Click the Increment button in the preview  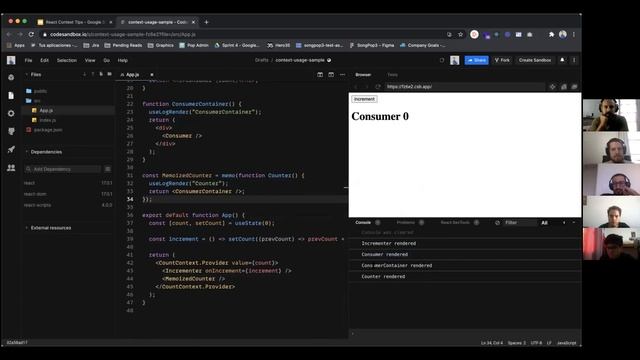pos(364,99)
